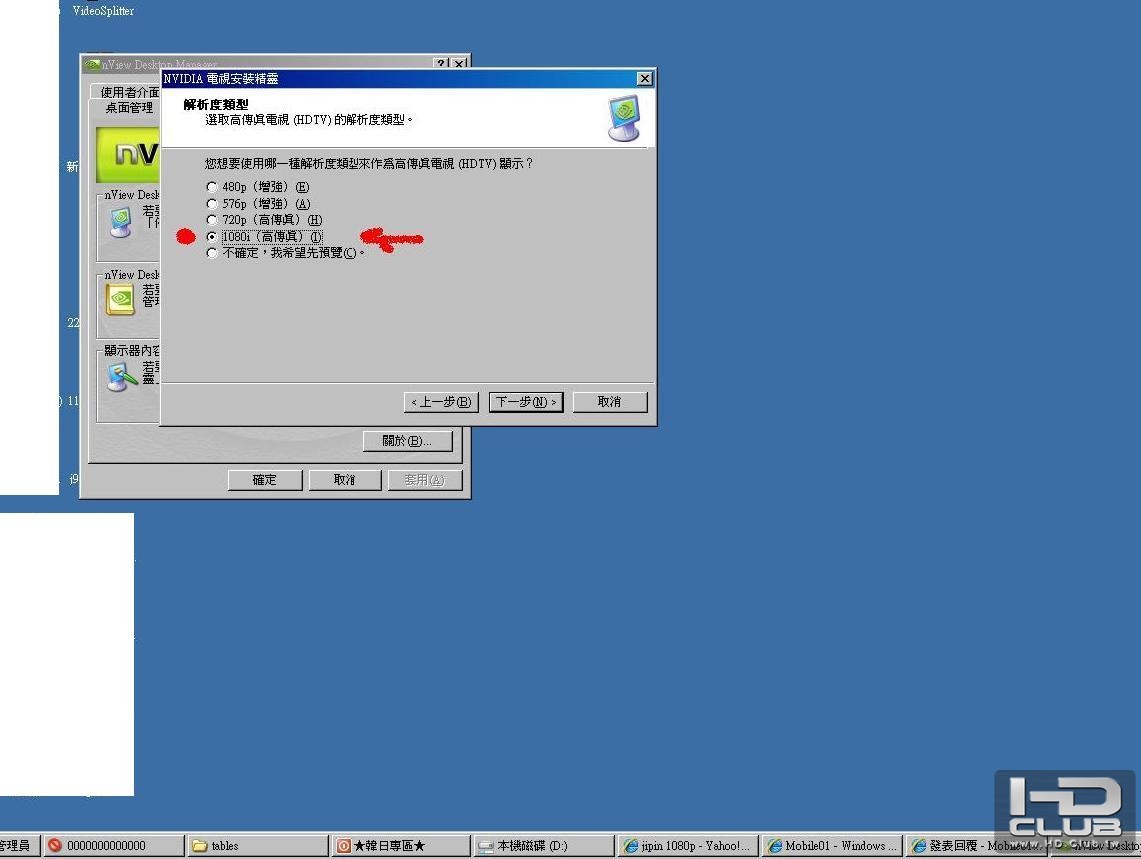Close the NVIDIA 電視安裝精靈 dialog
Image resolution: width=1141 pixels, height=859 pixels.
tap(644, 79)
